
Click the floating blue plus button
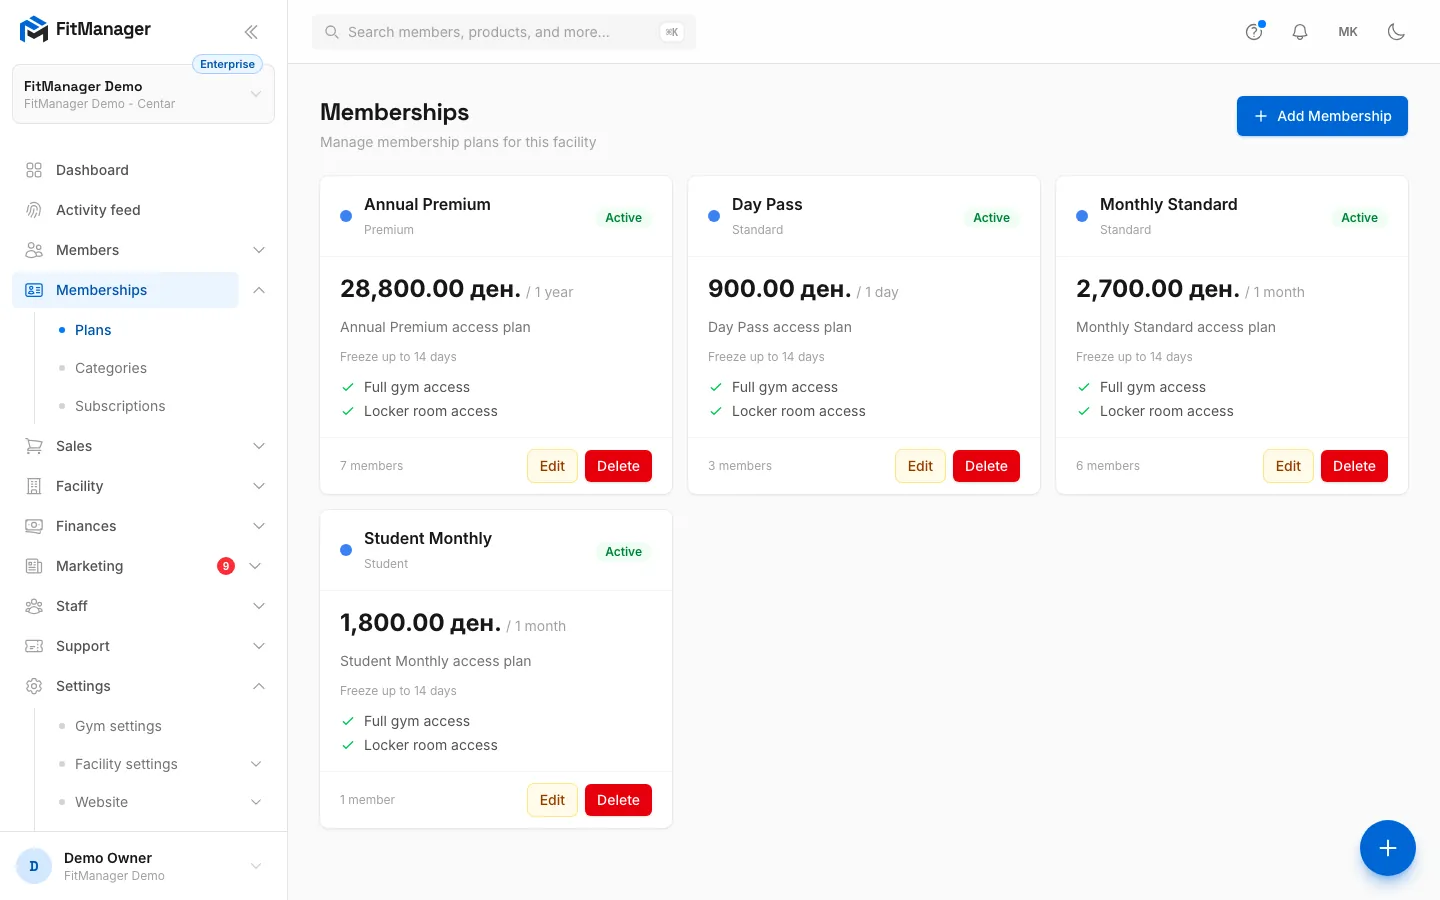tap(1388, 848)
